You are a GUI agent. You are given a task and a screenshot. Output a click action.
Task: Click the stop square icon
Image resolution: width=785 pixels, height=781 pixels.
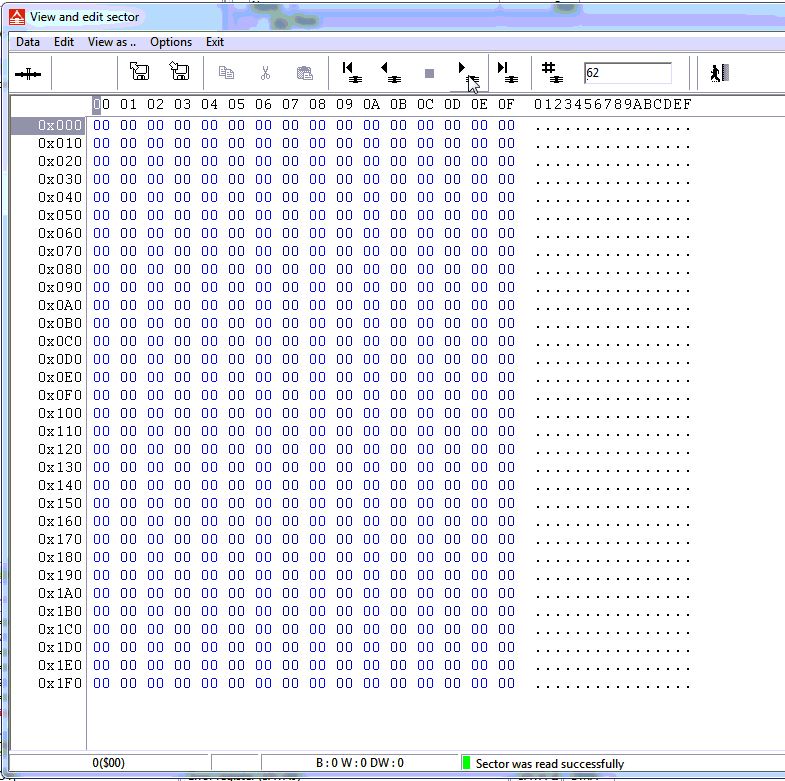coord(429,74)
